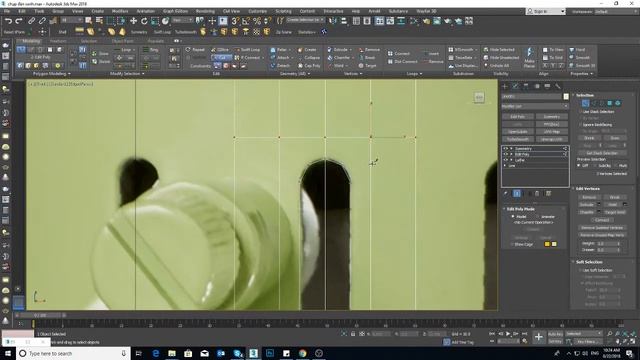Switch to the Freeform ribbon tab
Screen dimensions: 640x360
pos(58,41)
